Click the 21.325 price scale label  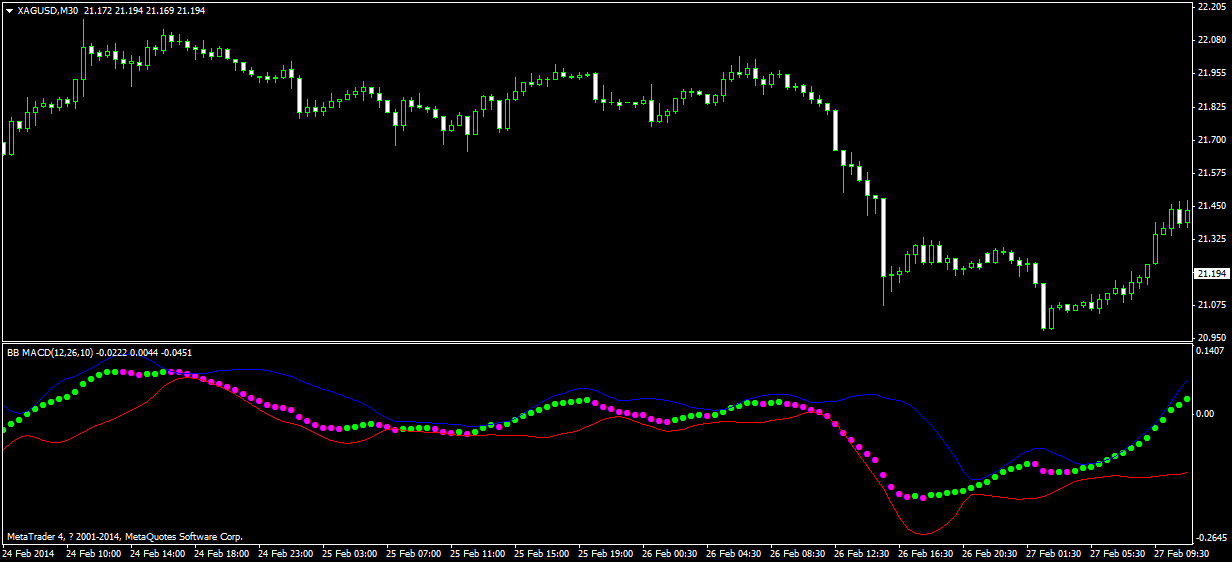[x=1210, y=238]
